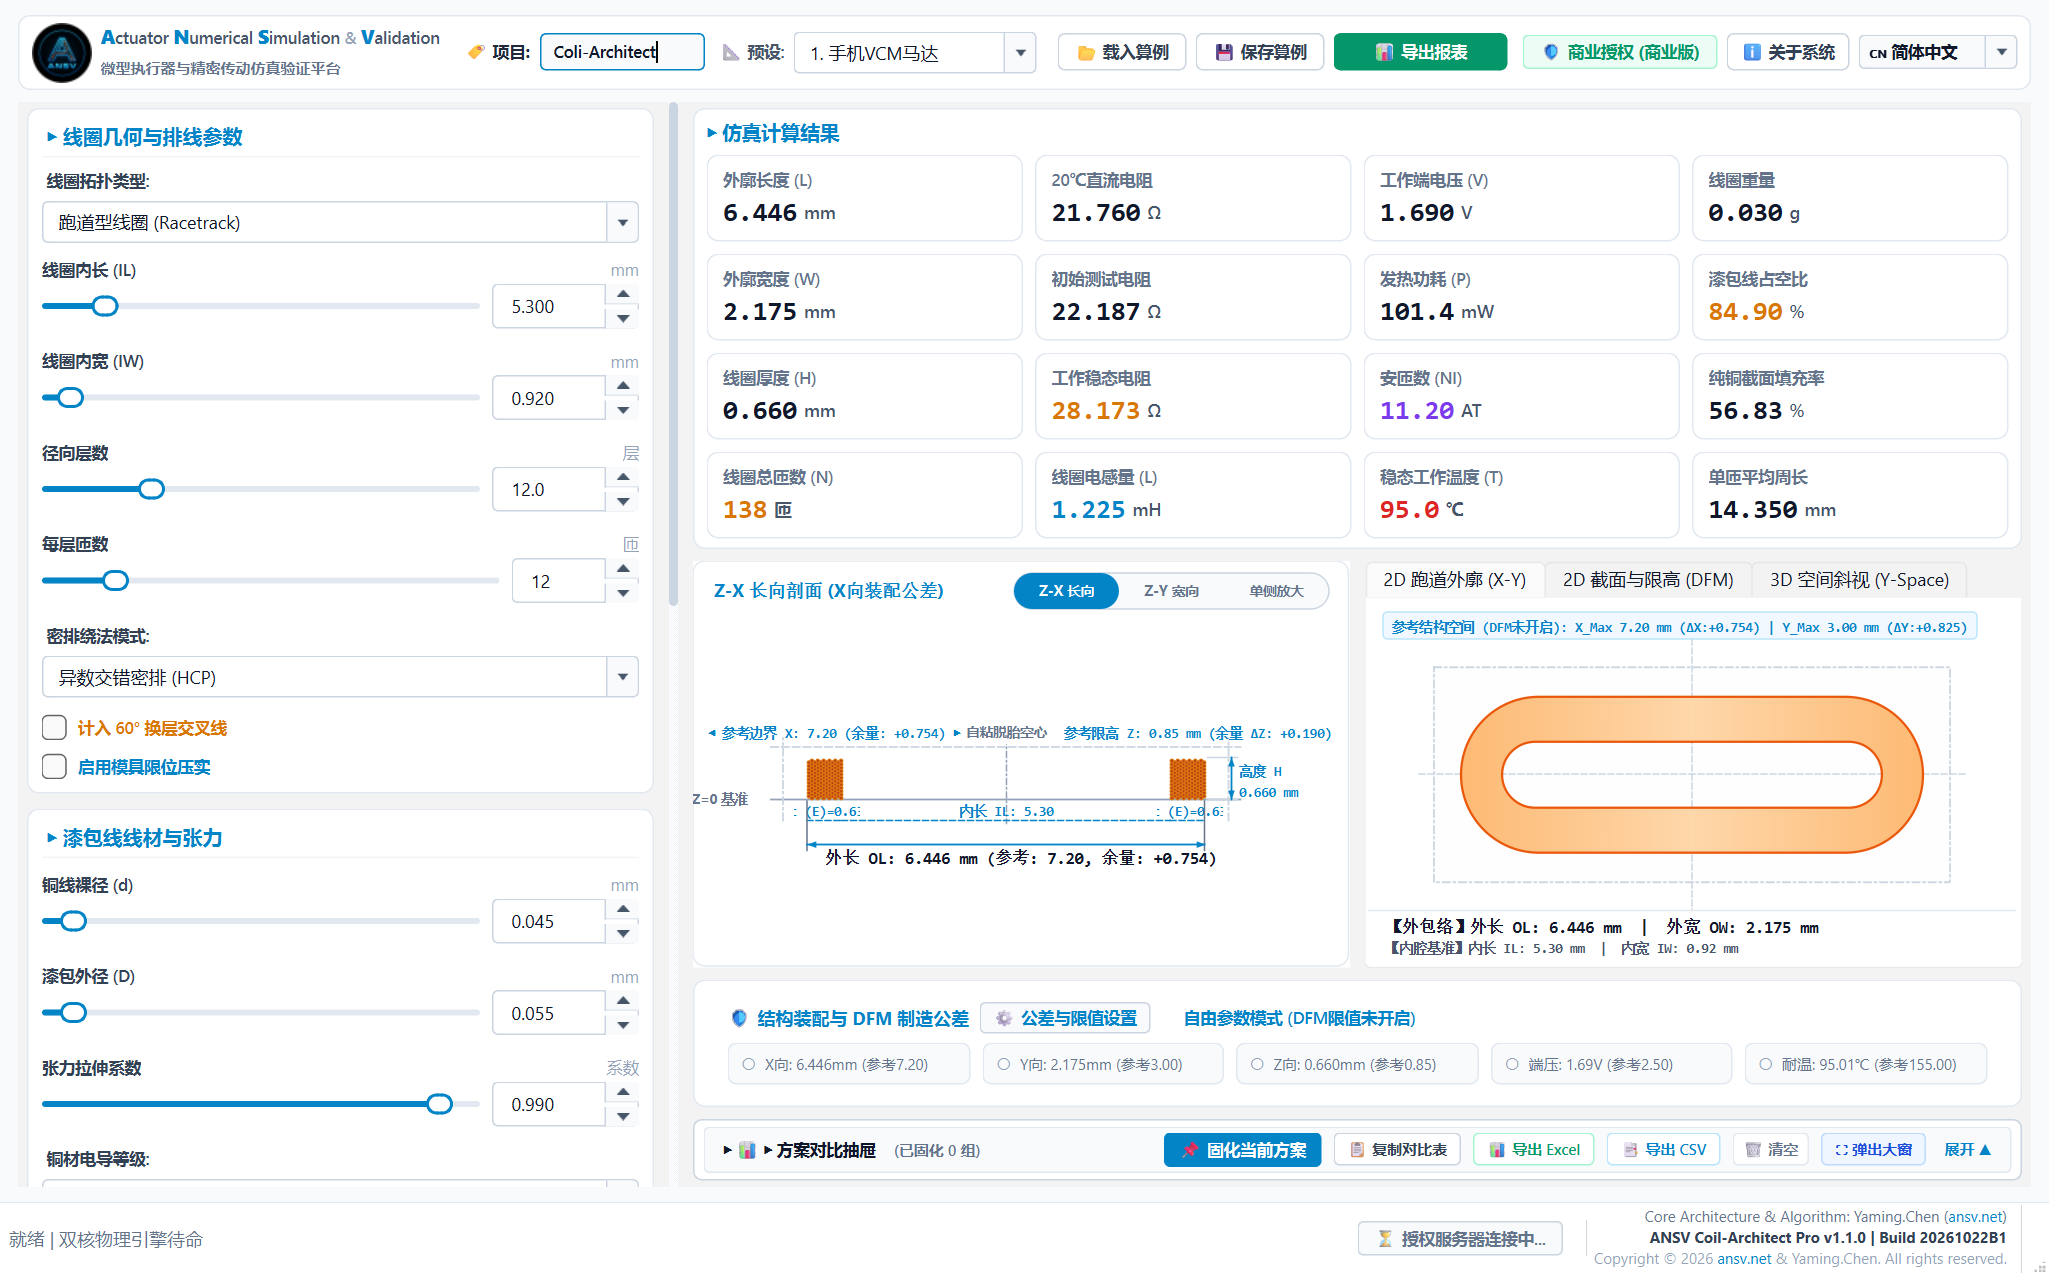Click the 弹出大窗 button
Image resolution: width=2049 pixels, height=1275 pixels.
[1873, 1150]
